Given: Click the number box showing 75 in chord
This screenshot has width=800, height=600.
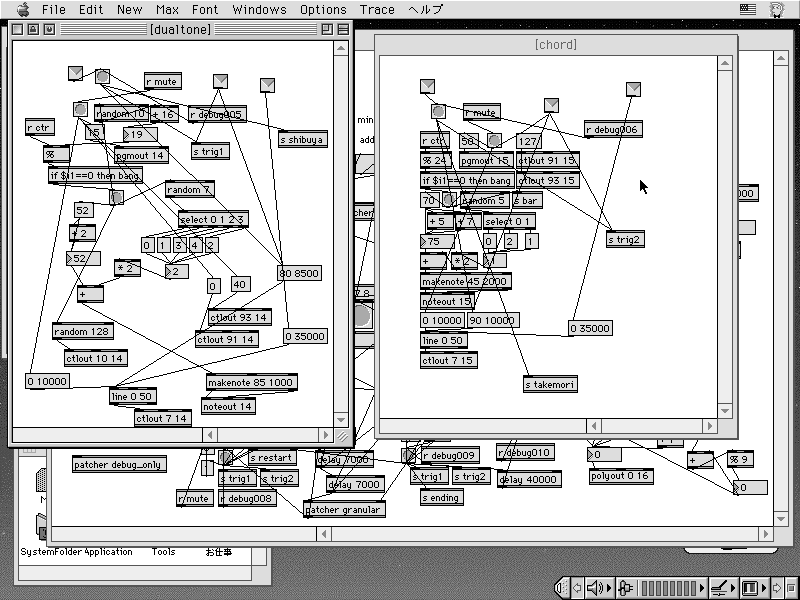Looking at the screenshot, I should pos(437,241).
